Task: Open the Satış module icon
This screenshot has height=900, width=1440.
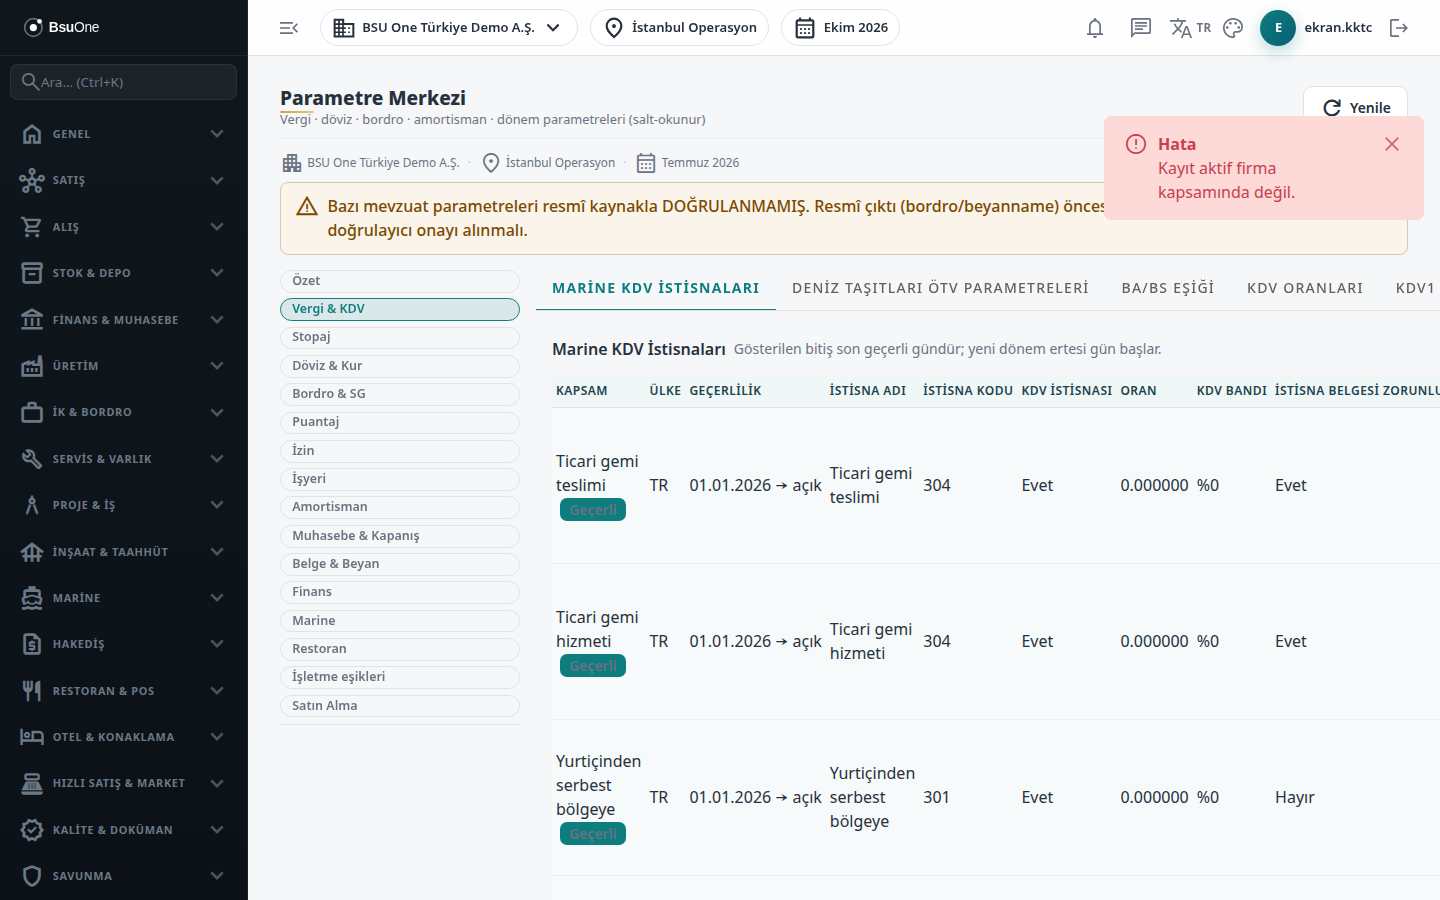Action: point(32,180)
